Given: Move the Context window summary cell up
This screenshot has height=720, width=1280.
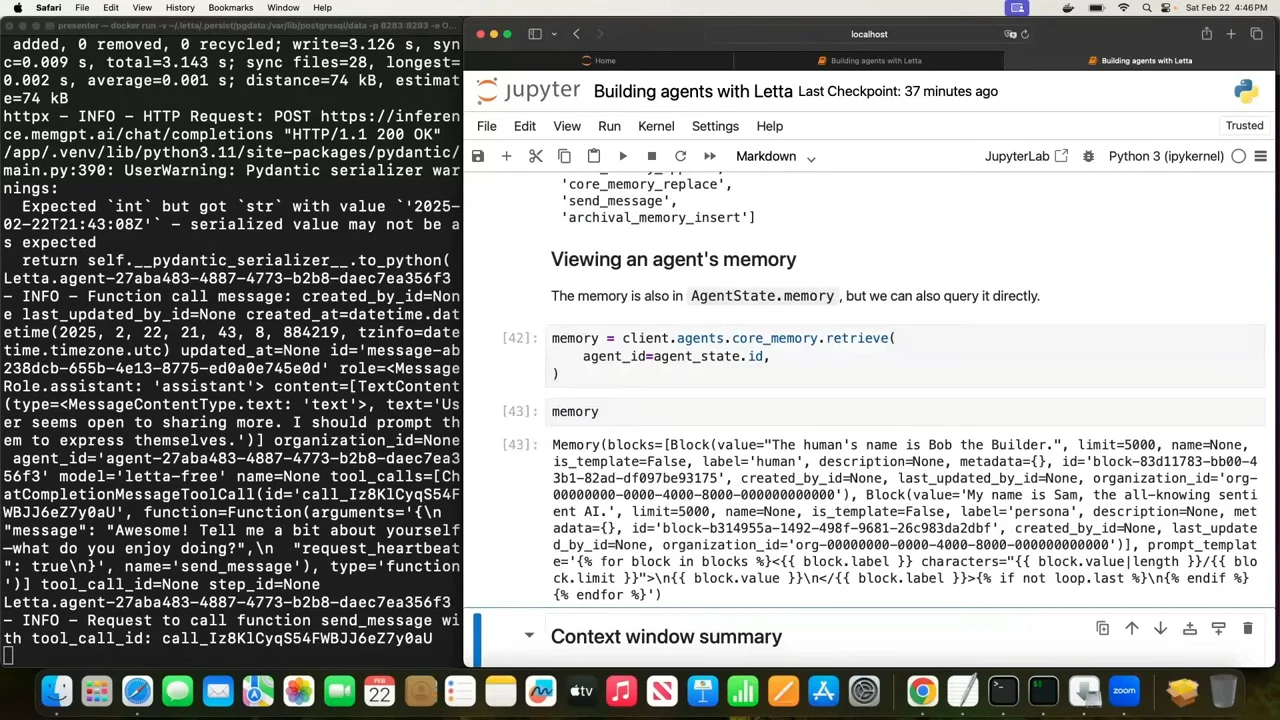Looking at the screenshot, I should [1132, 629].
